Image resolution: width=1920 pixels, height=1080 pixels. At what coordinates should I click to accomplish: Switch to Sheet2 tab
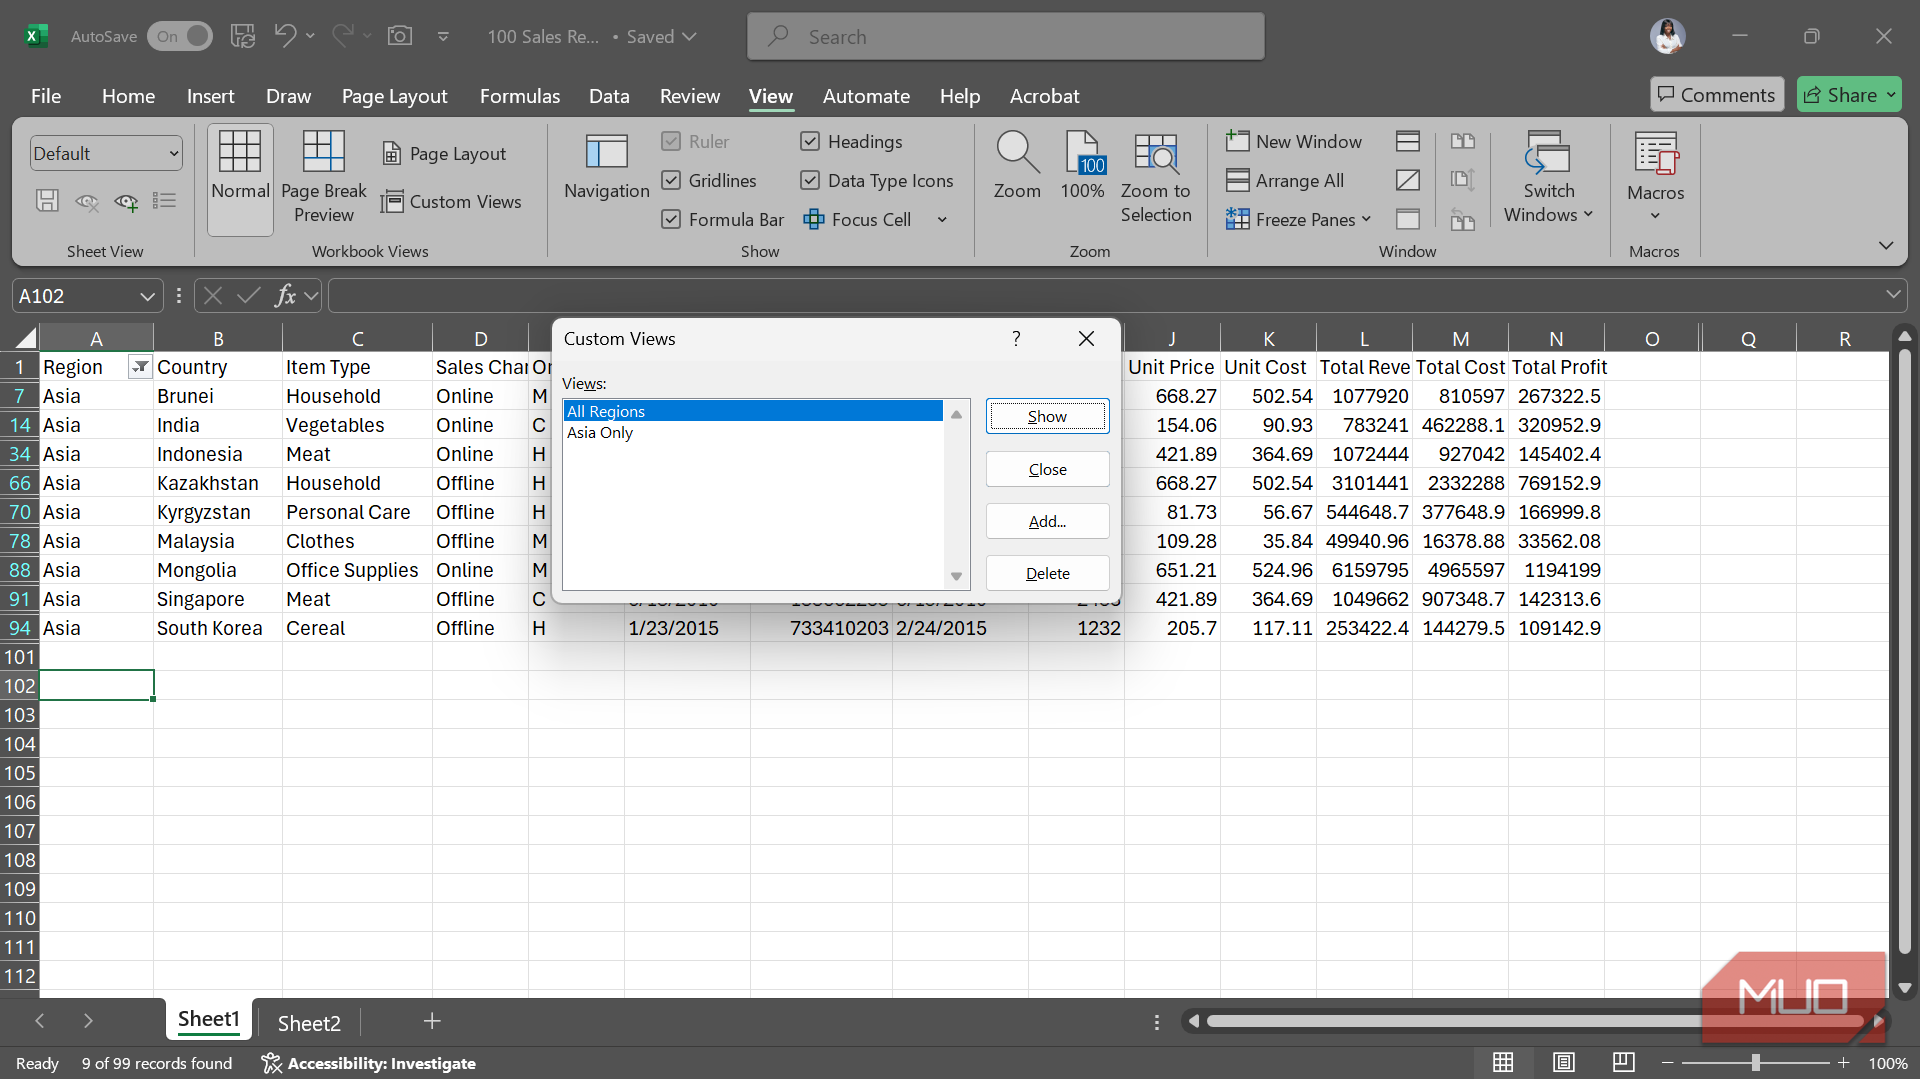tap(309, 1023)
